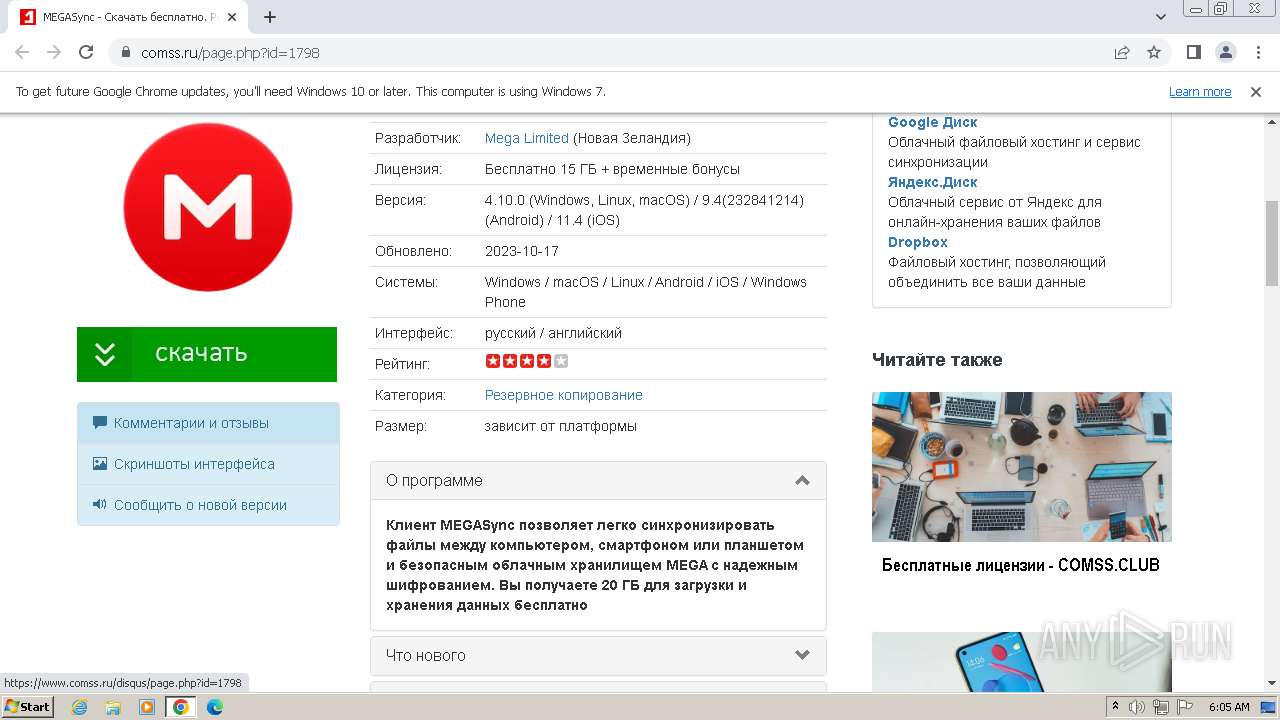Collapse the О программе section

(598, 480)
